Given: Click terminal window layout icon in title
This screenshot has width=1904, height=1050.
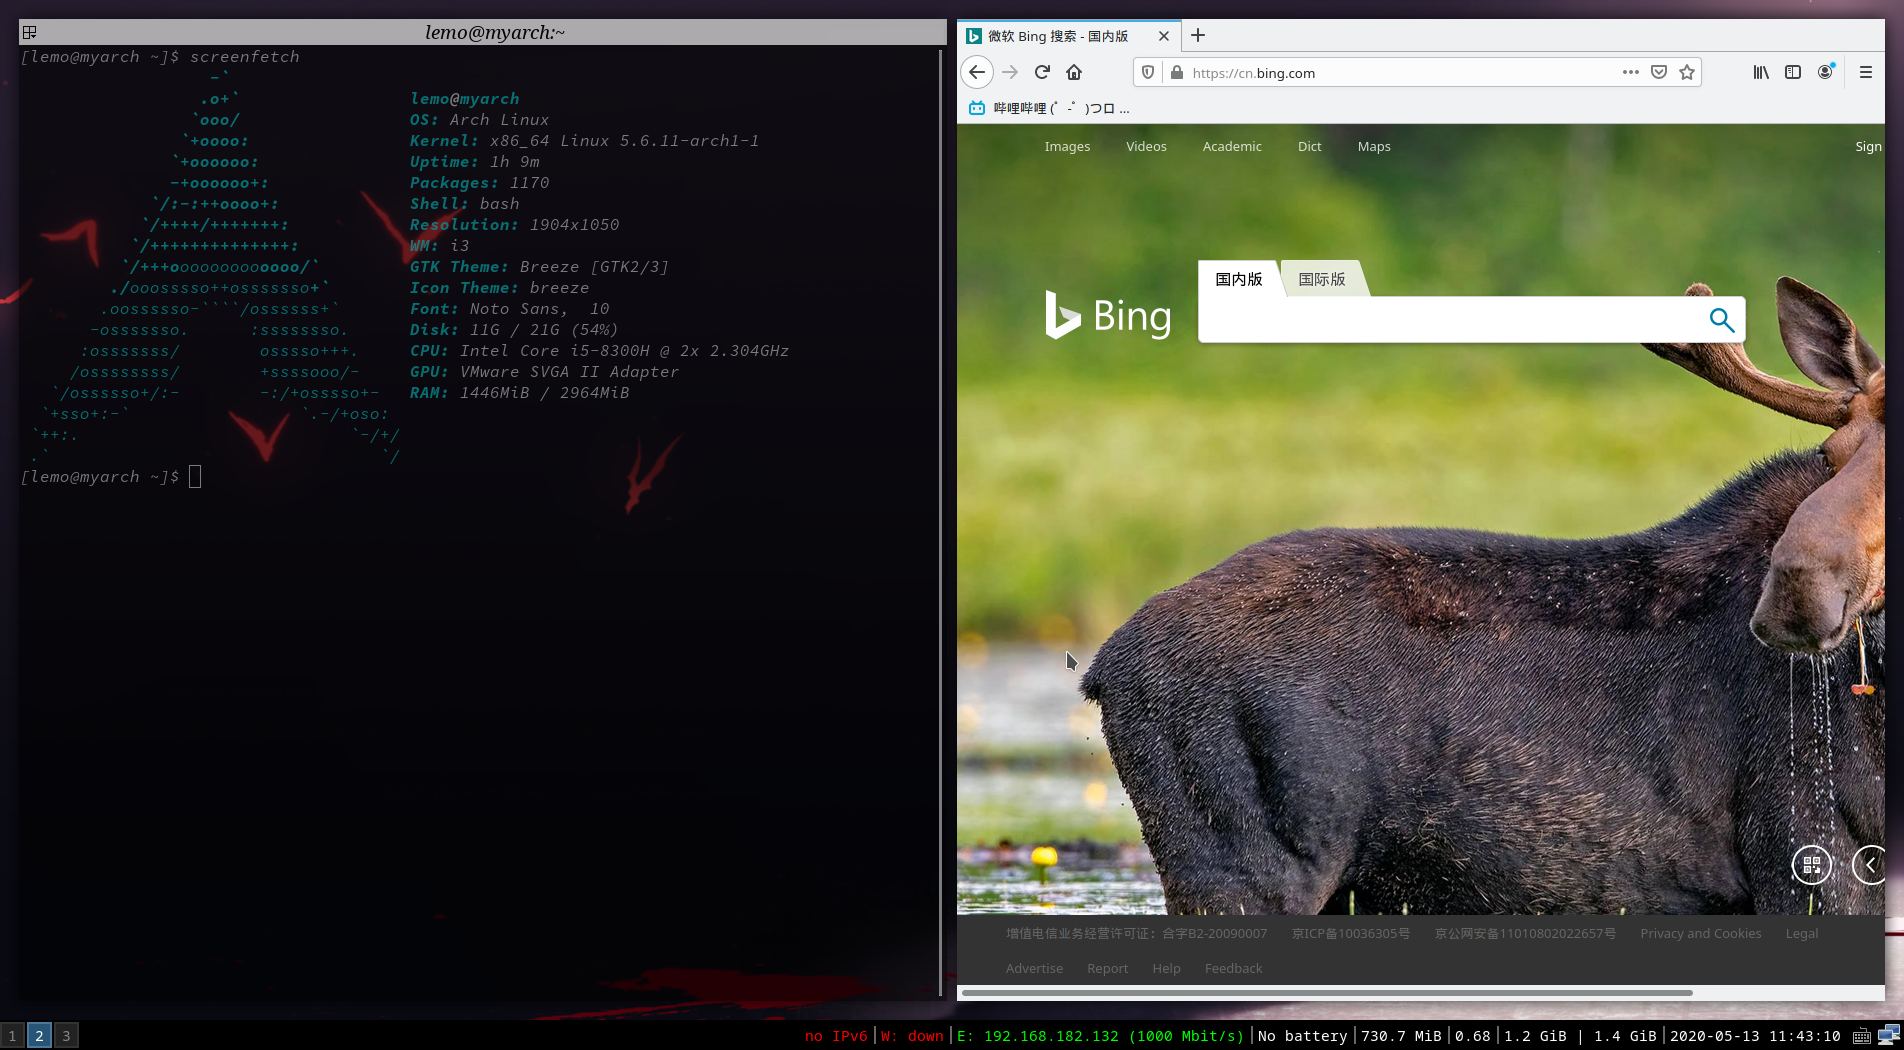Looking at the screenshot, I should pyautogui.click(x=30, y=32).
